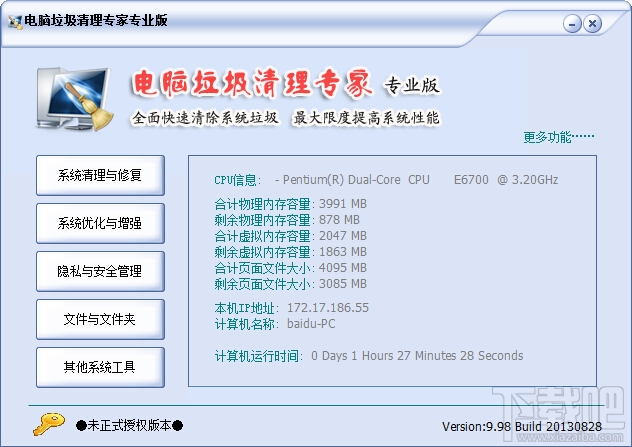Open 其他系统工具 section
632x447 pixels.
click(x=100, y=367)
